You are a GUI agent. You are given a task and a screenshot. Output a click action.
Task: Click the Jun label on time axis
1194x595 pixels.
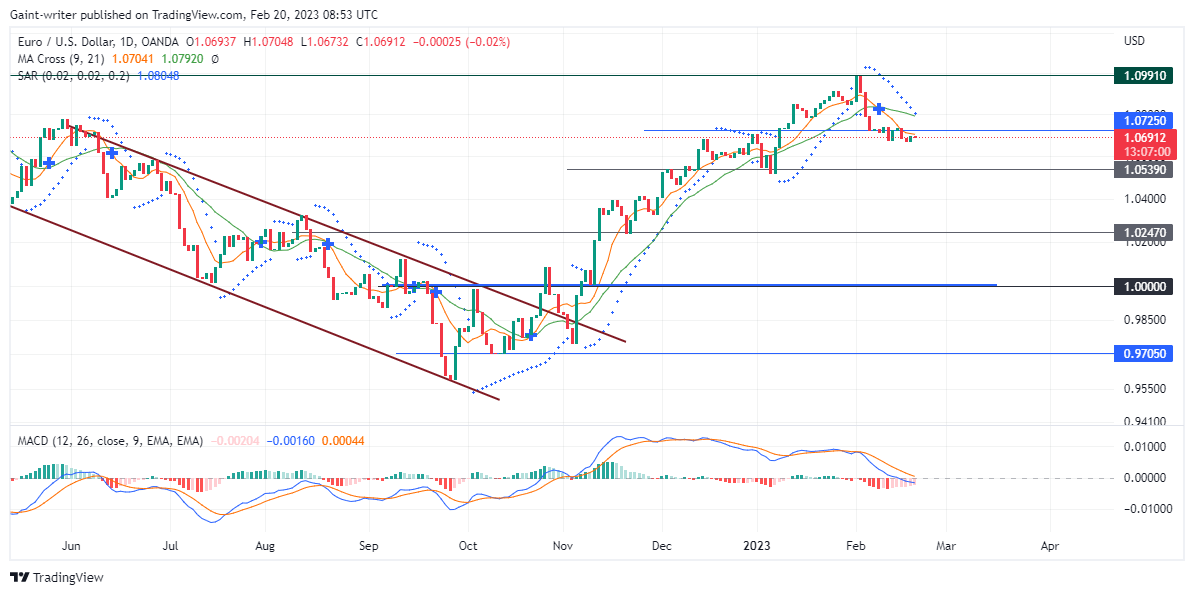[x=70, y=546]
